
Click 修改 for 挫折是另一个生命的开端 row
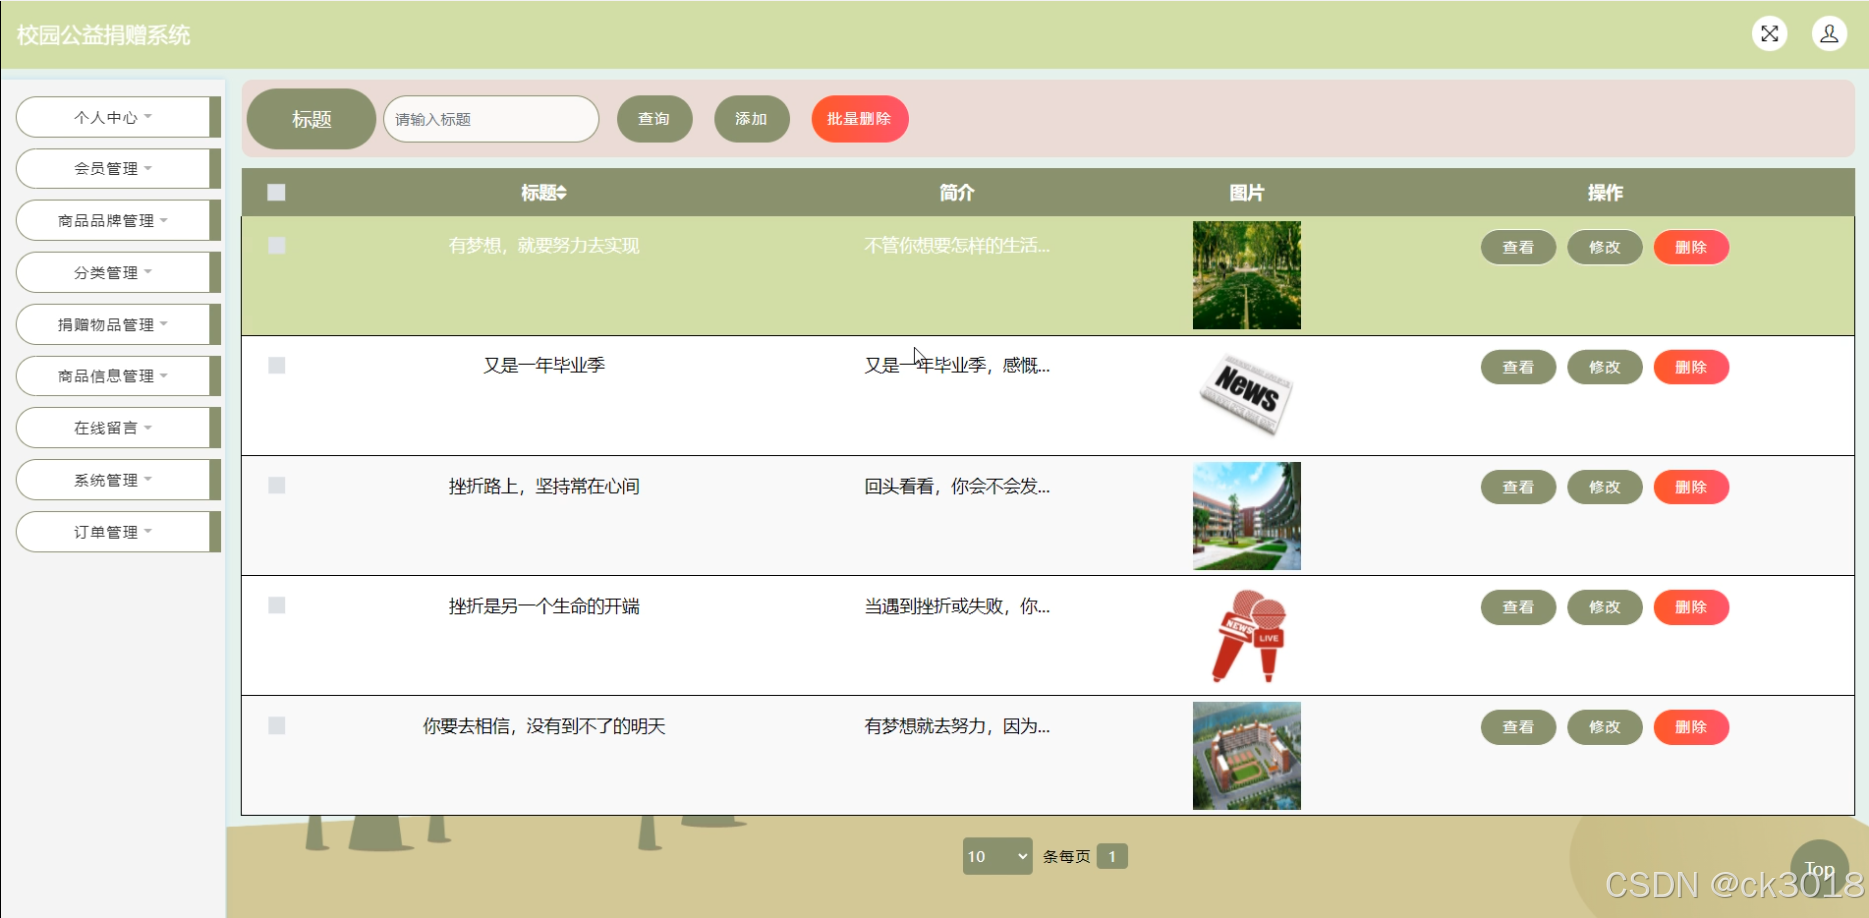[1604, 607]
